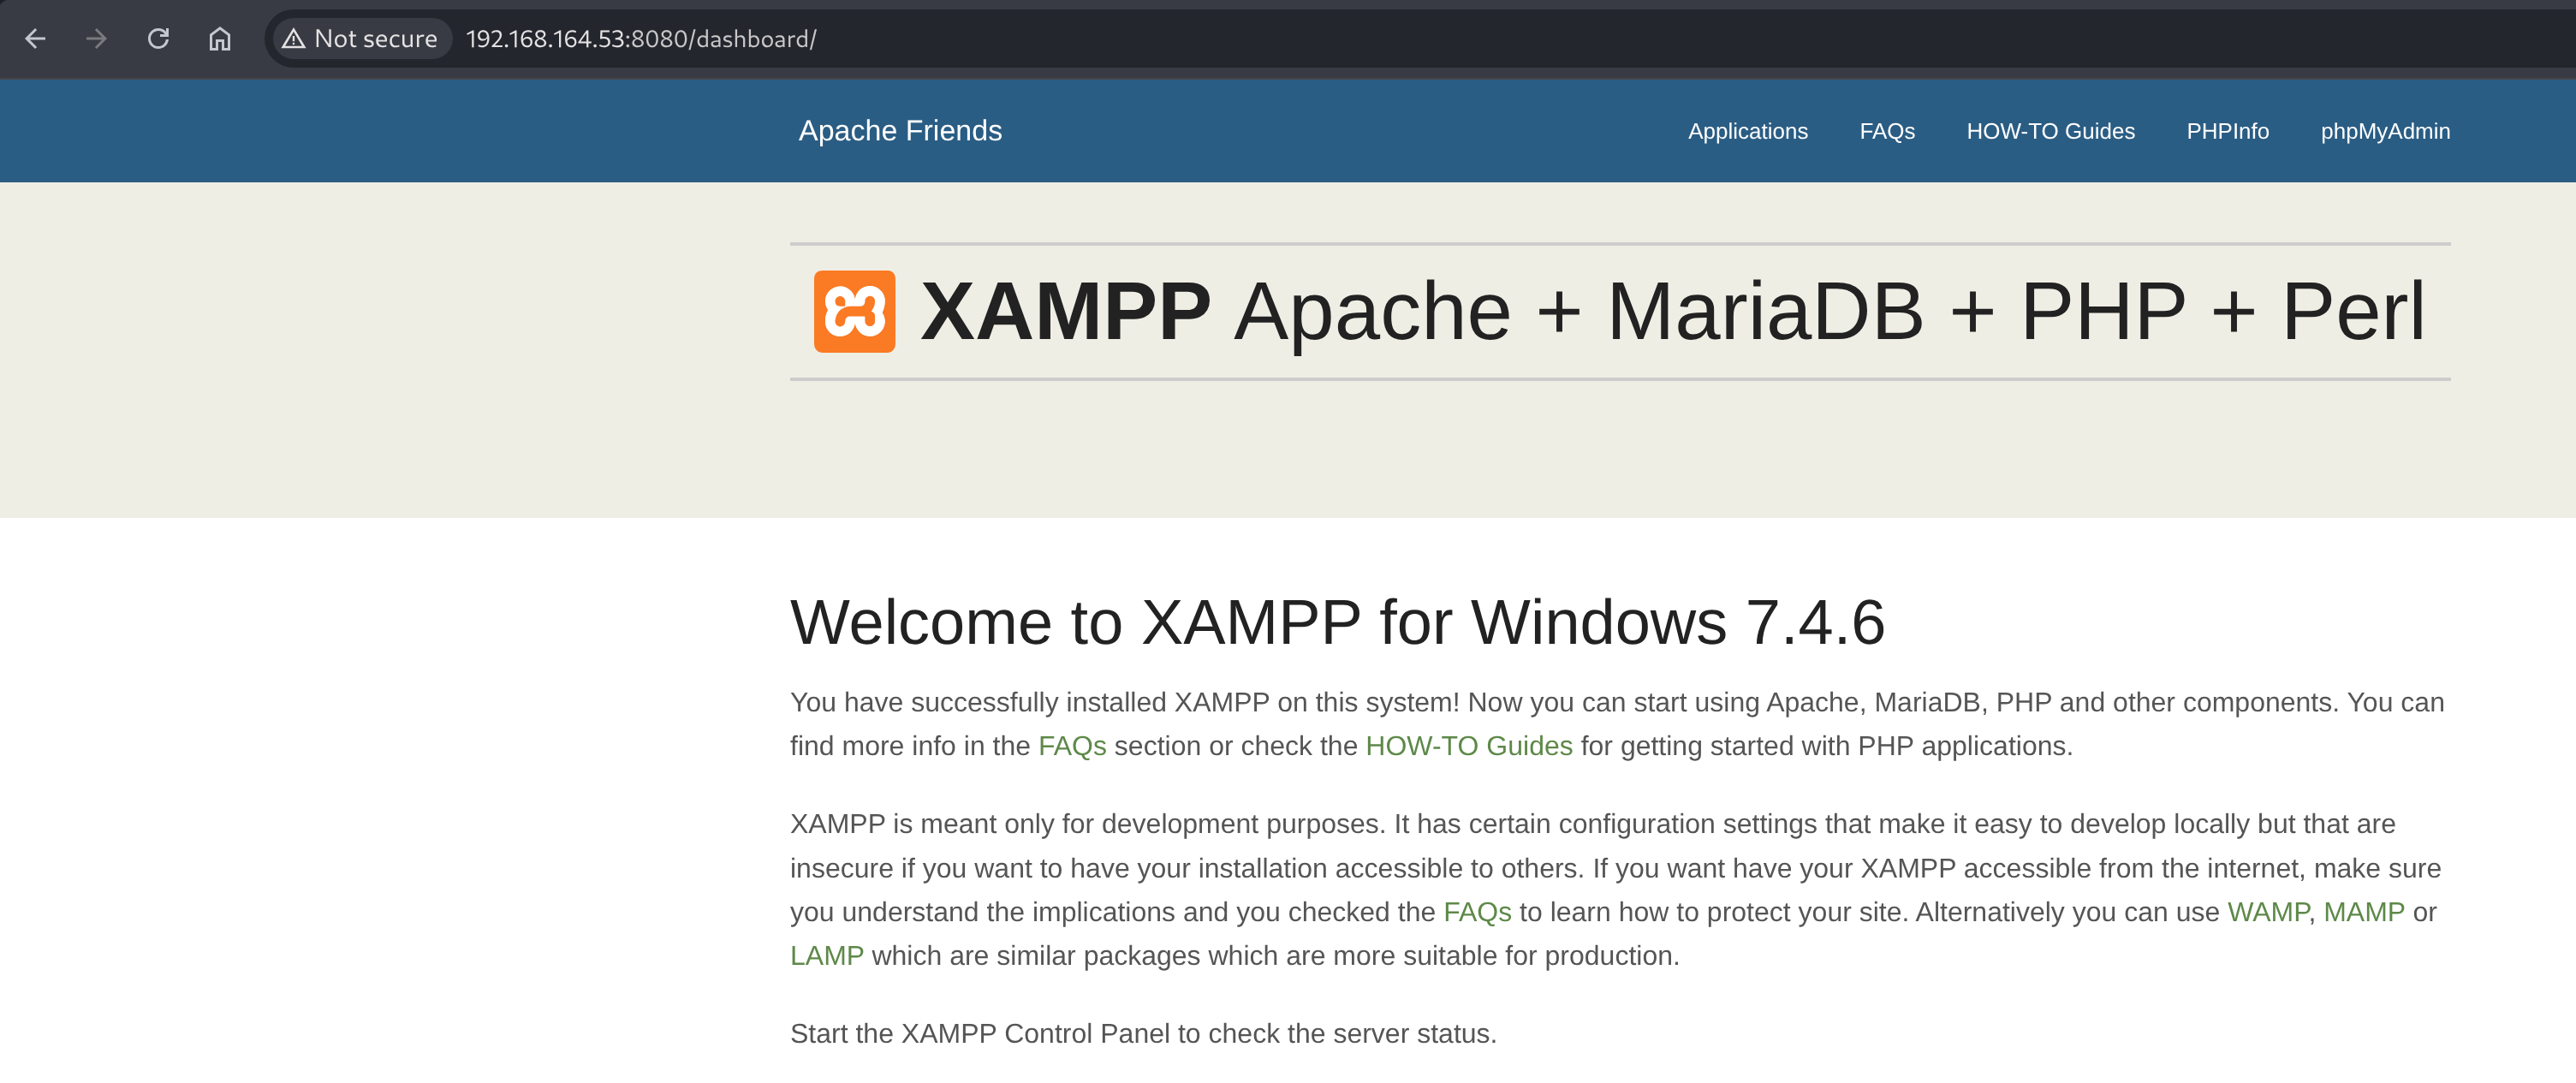
Task: Open PHPInfo from navigation bar
Action: pos(2227,131)
